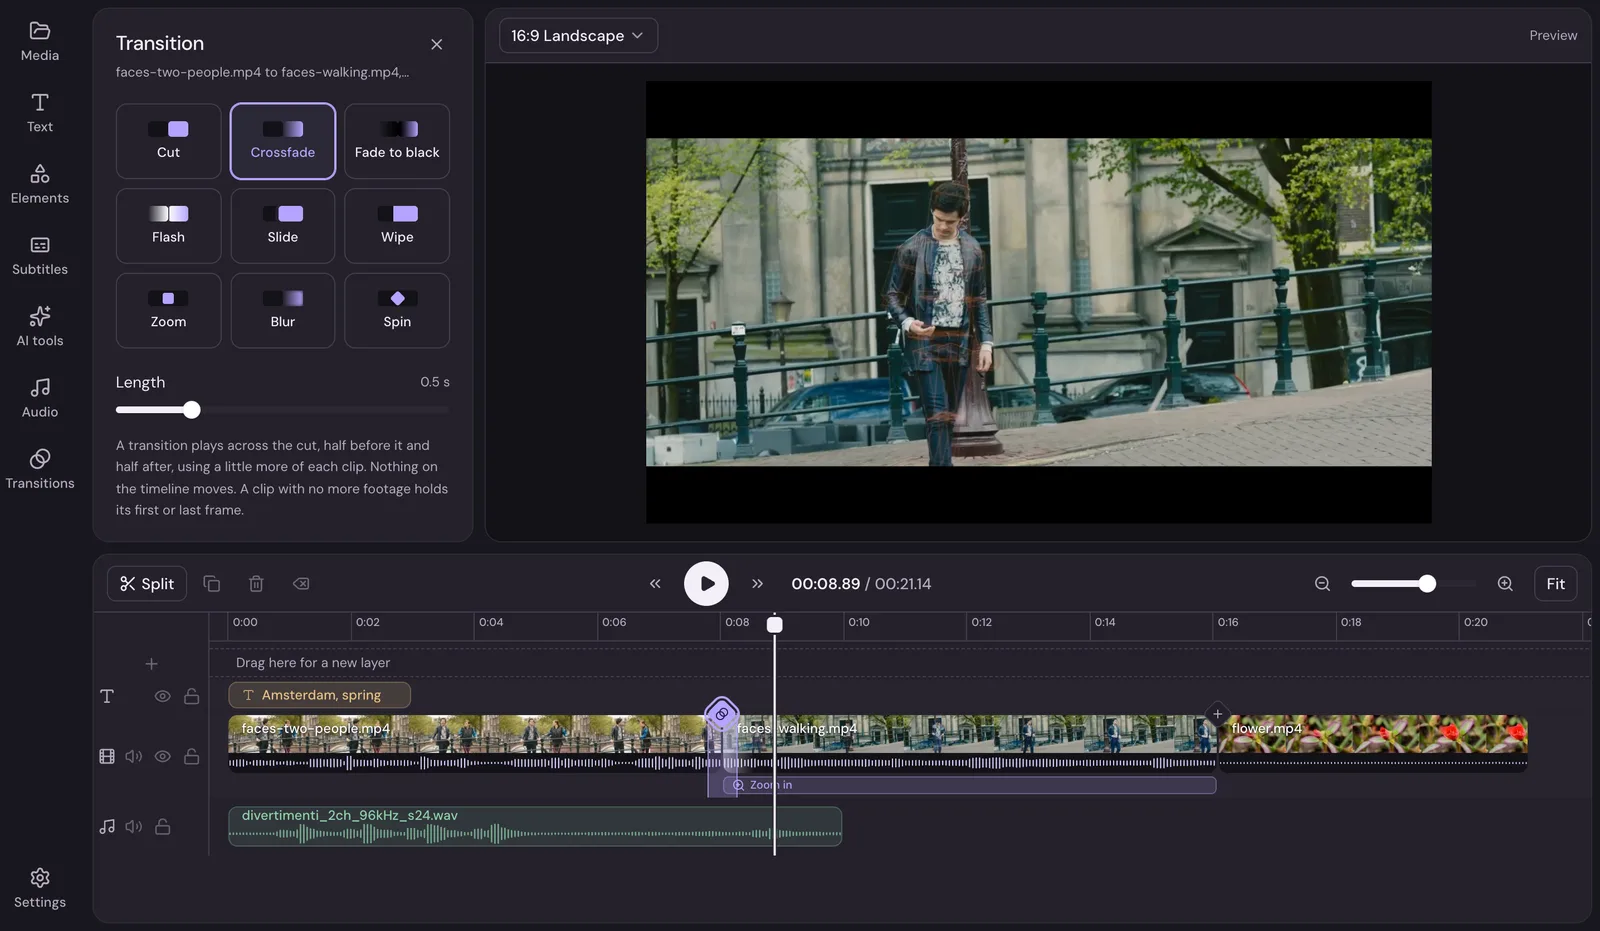The image size is (1600, 931).
Task: Add a new layer with plus icon
Action: pyautogui.click(x=151, y=663)
